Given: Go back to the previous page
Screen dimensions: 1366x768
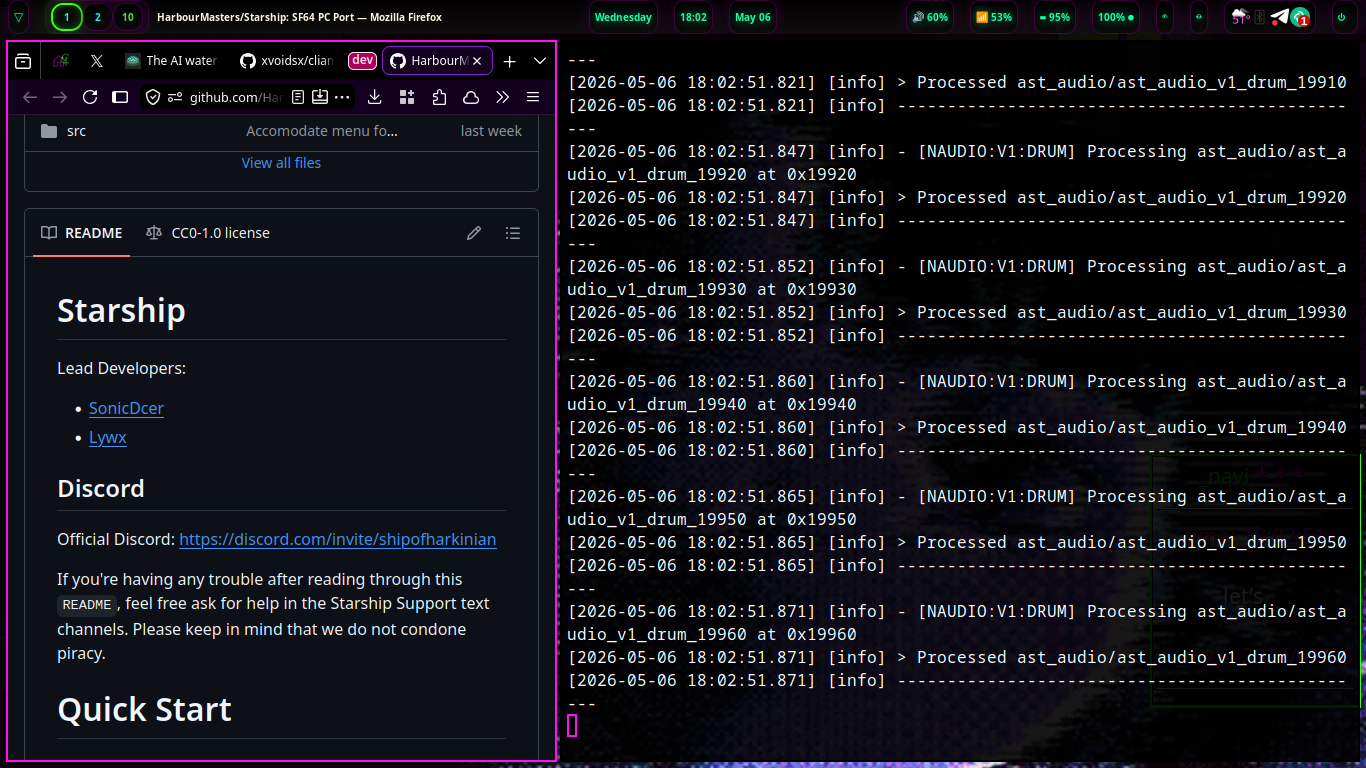Looking at the screenshot, I should 30,97.
